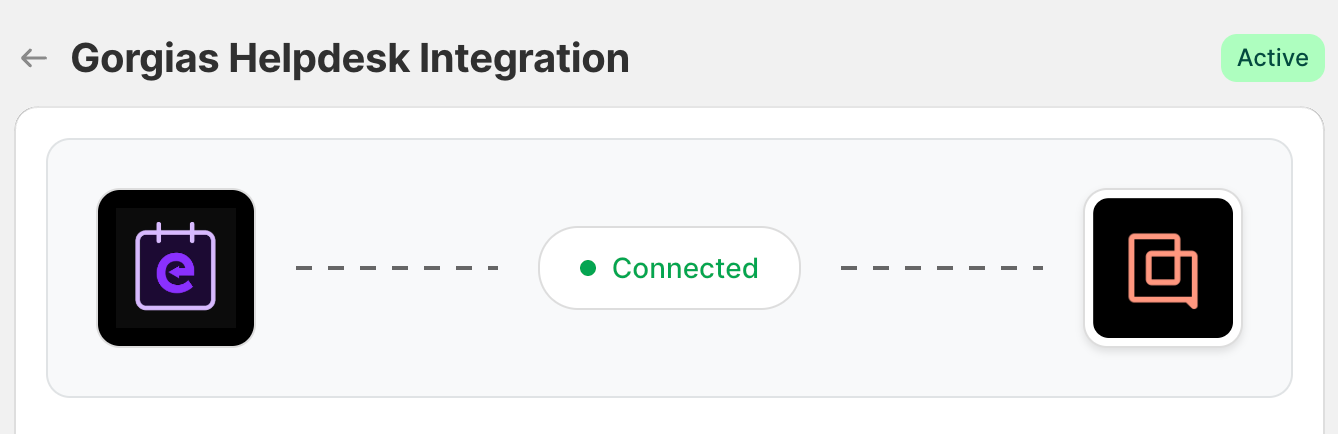Click the left dashed connector line

coord(397,268)
